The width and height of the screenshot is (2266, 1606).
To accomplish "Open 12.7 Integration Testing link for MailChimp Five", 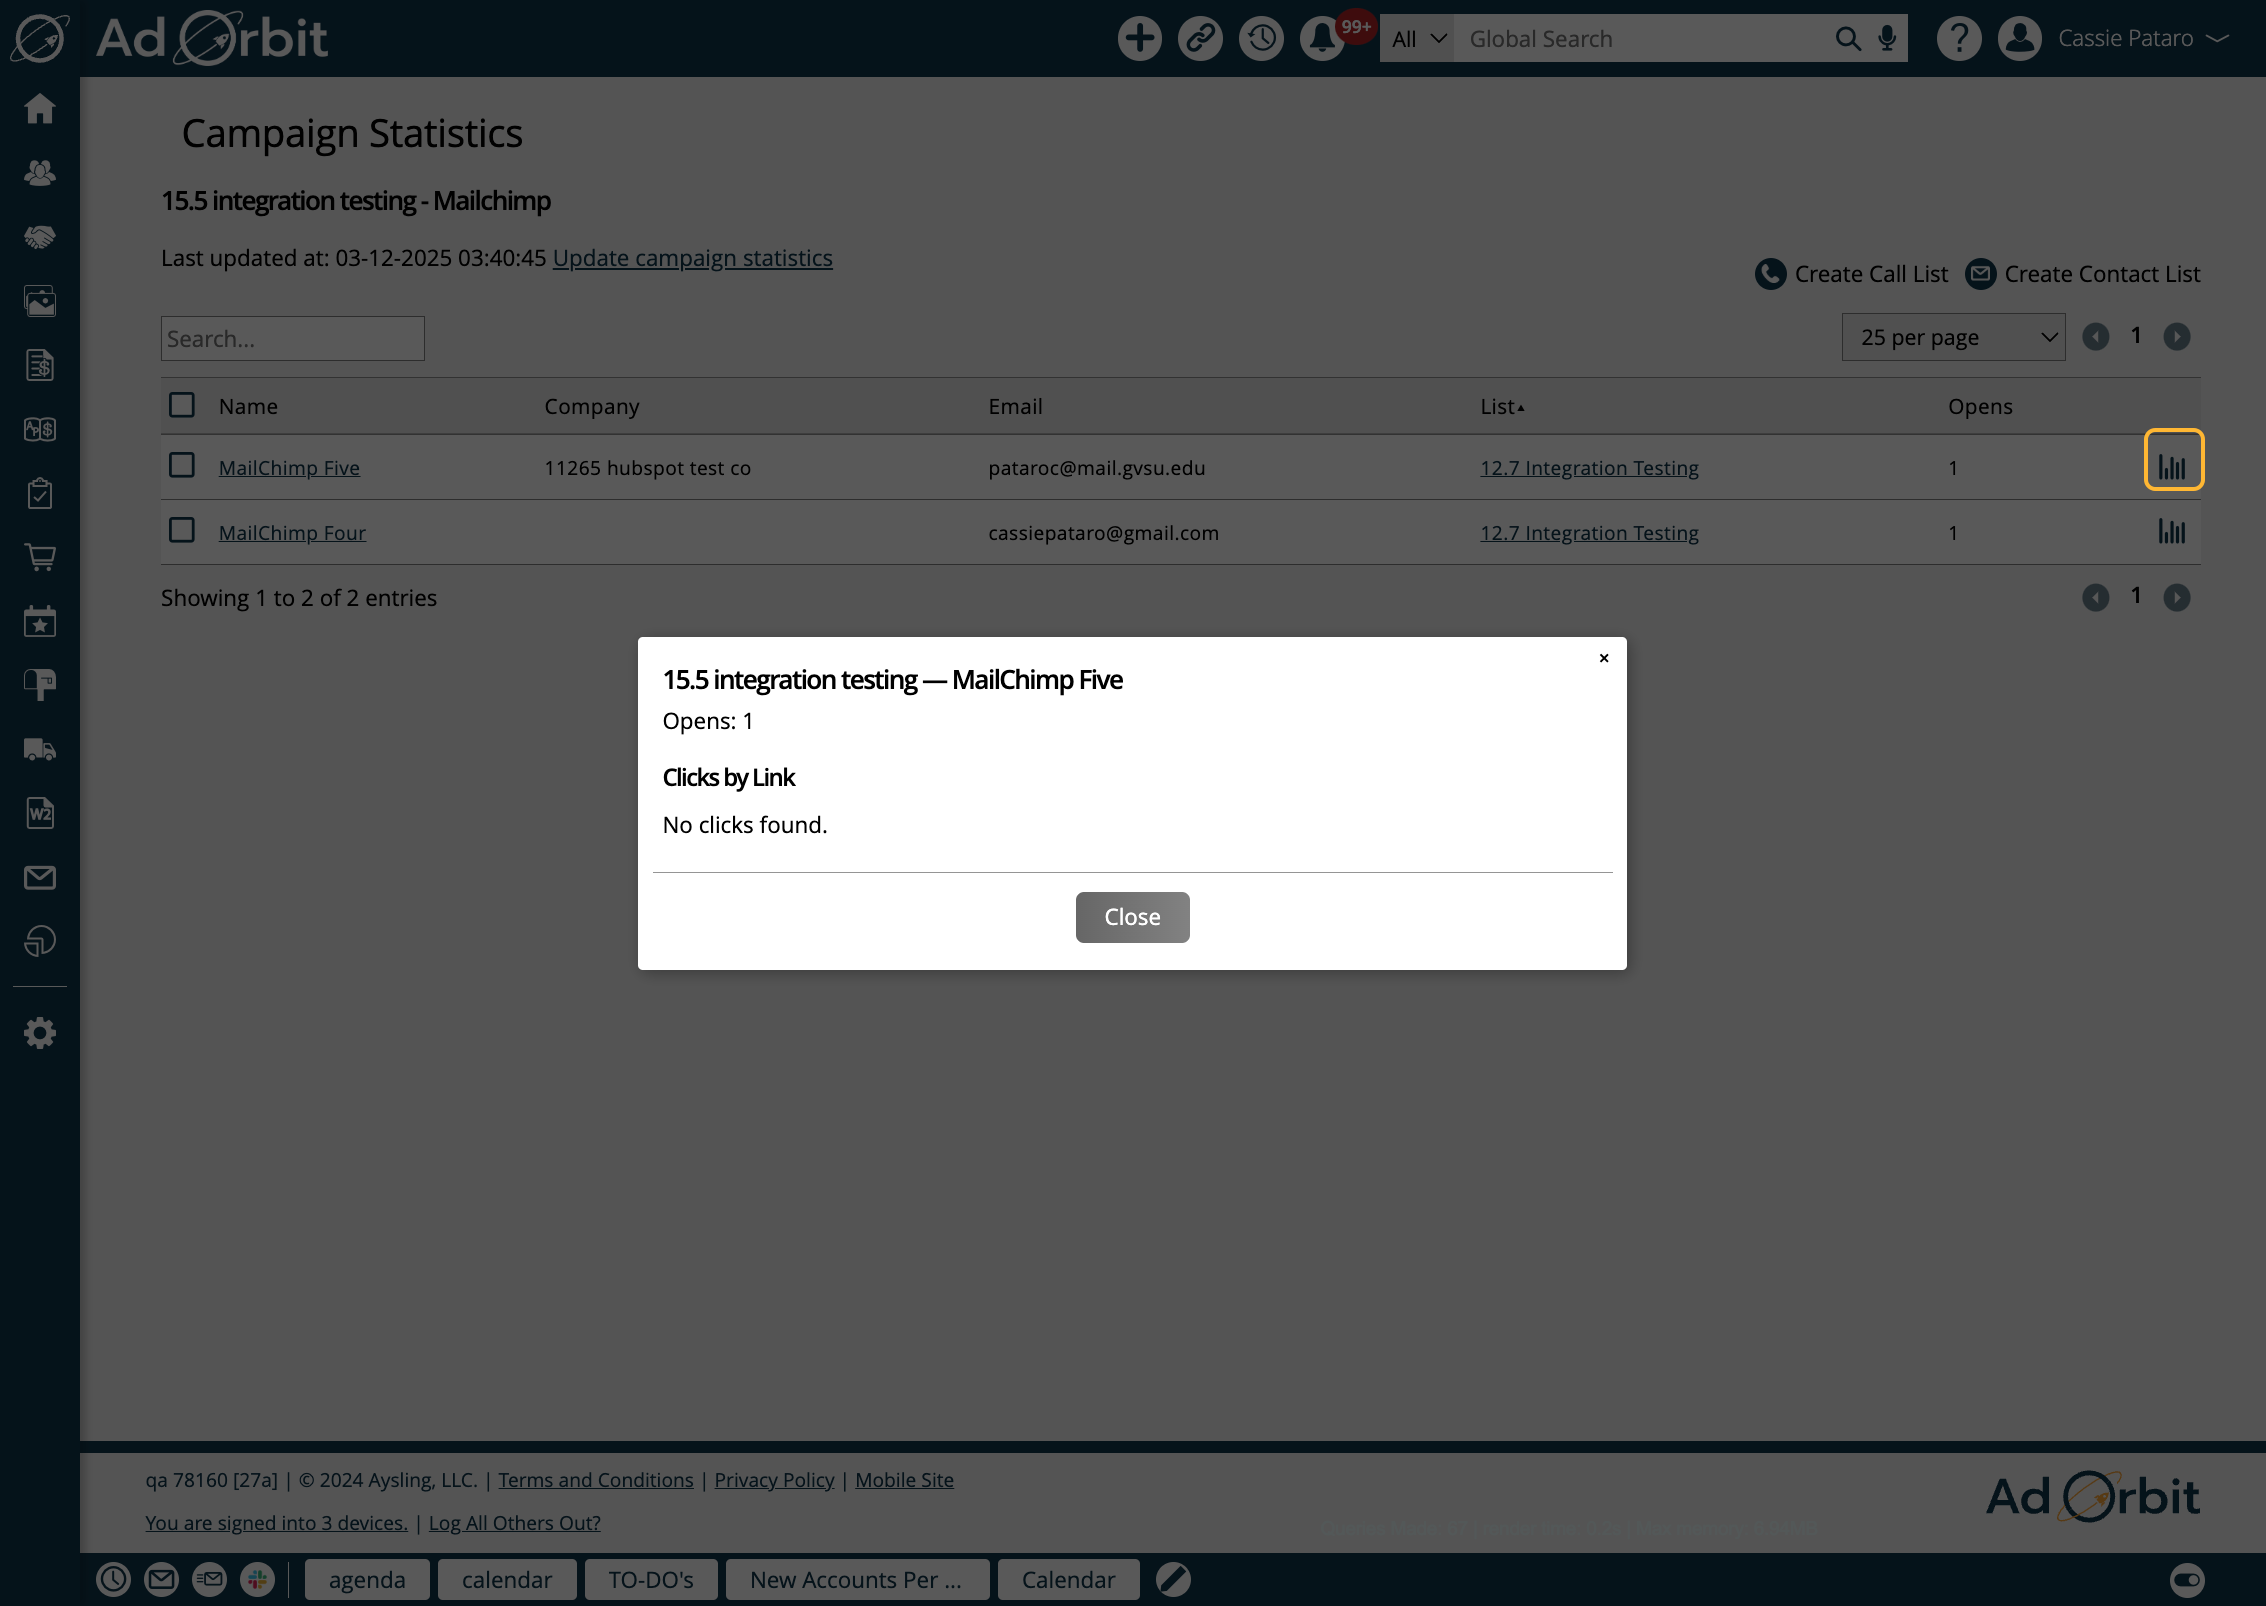I will 1589,468.
